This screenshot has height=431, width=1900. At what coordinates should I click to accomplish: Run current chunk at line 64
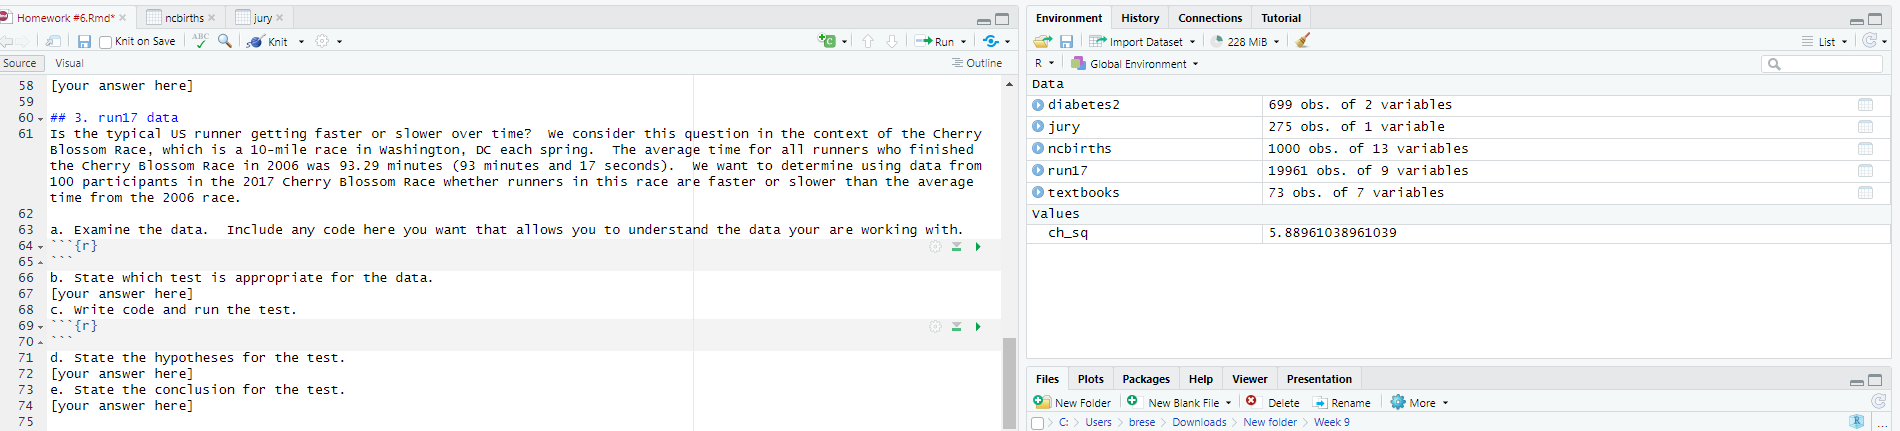coord(978,246)
